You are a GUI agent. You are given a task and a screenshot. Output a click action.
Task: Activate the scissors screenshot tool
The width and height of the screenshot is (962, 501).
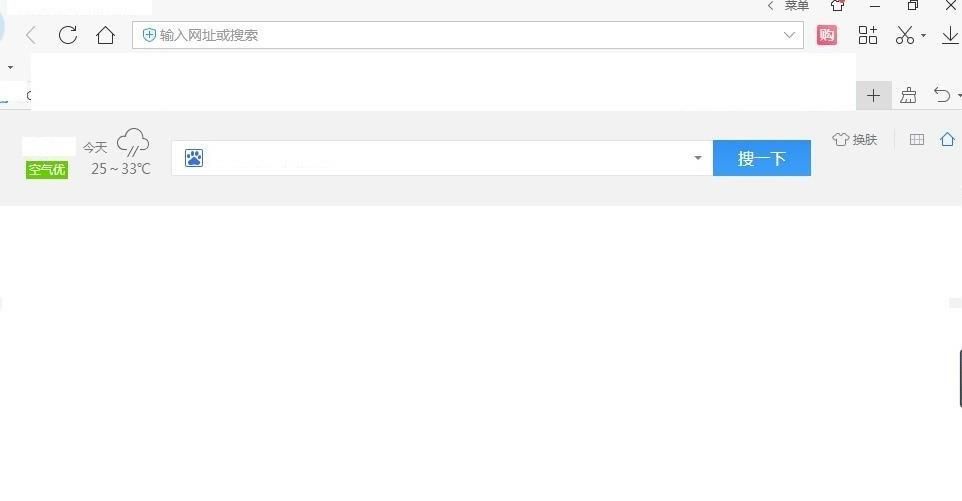coord(904,35)
